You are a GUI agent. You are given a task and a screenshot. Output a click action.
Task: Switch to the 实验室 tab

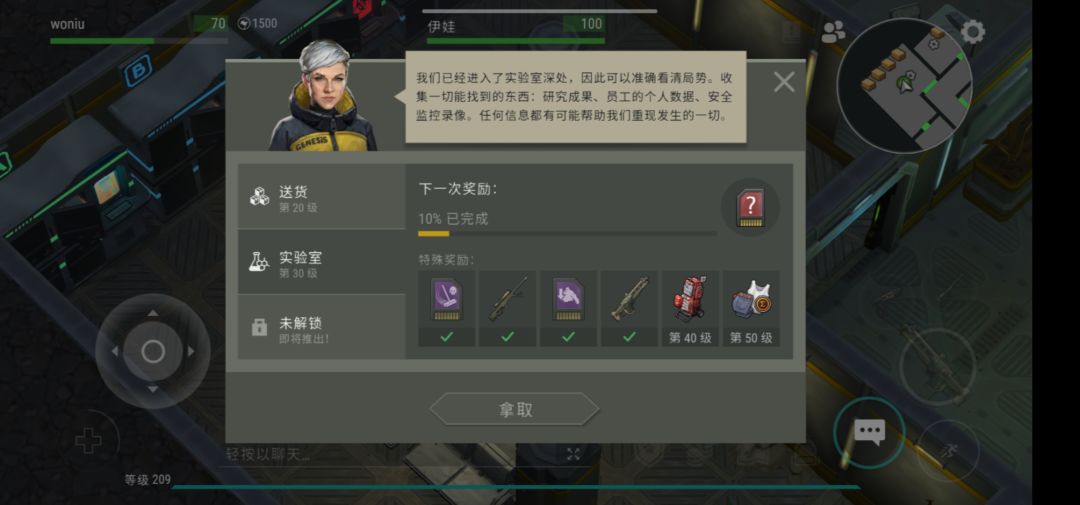click(322, 262)
